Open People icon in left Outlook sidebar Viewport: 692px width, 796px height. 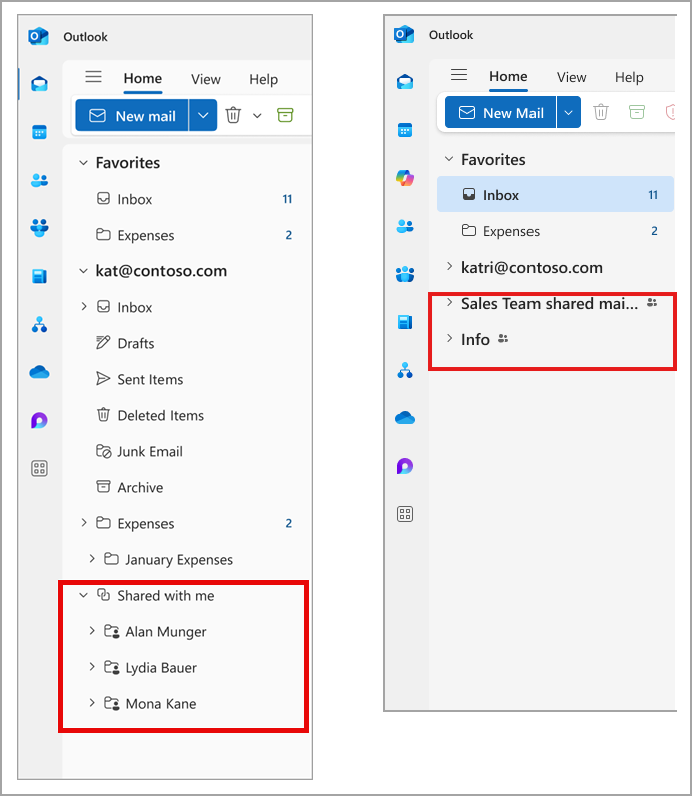pyautogui.click(x=39, y=180)
